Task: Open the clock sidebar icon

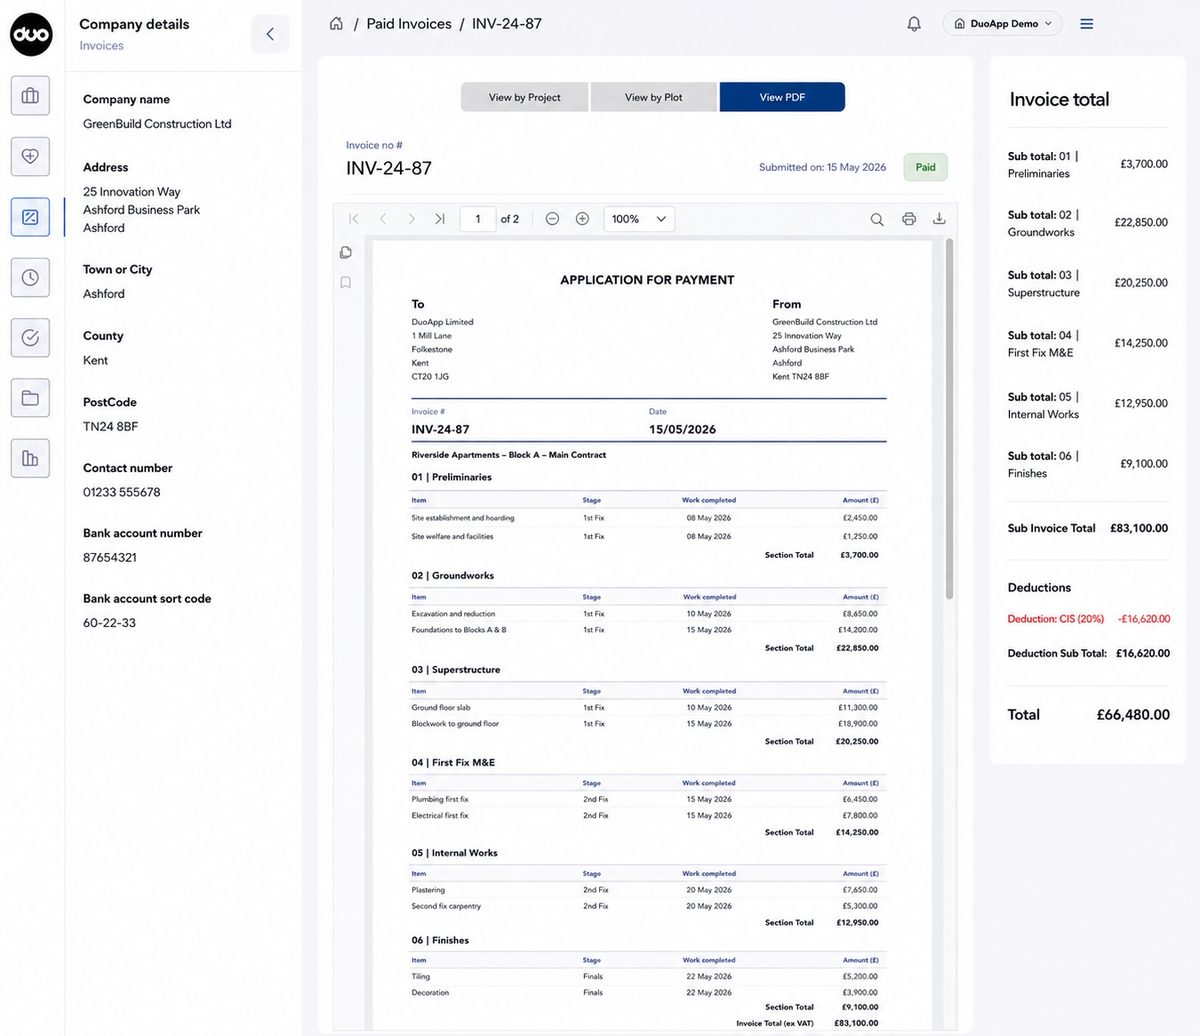Action: [x=30, y=277]
